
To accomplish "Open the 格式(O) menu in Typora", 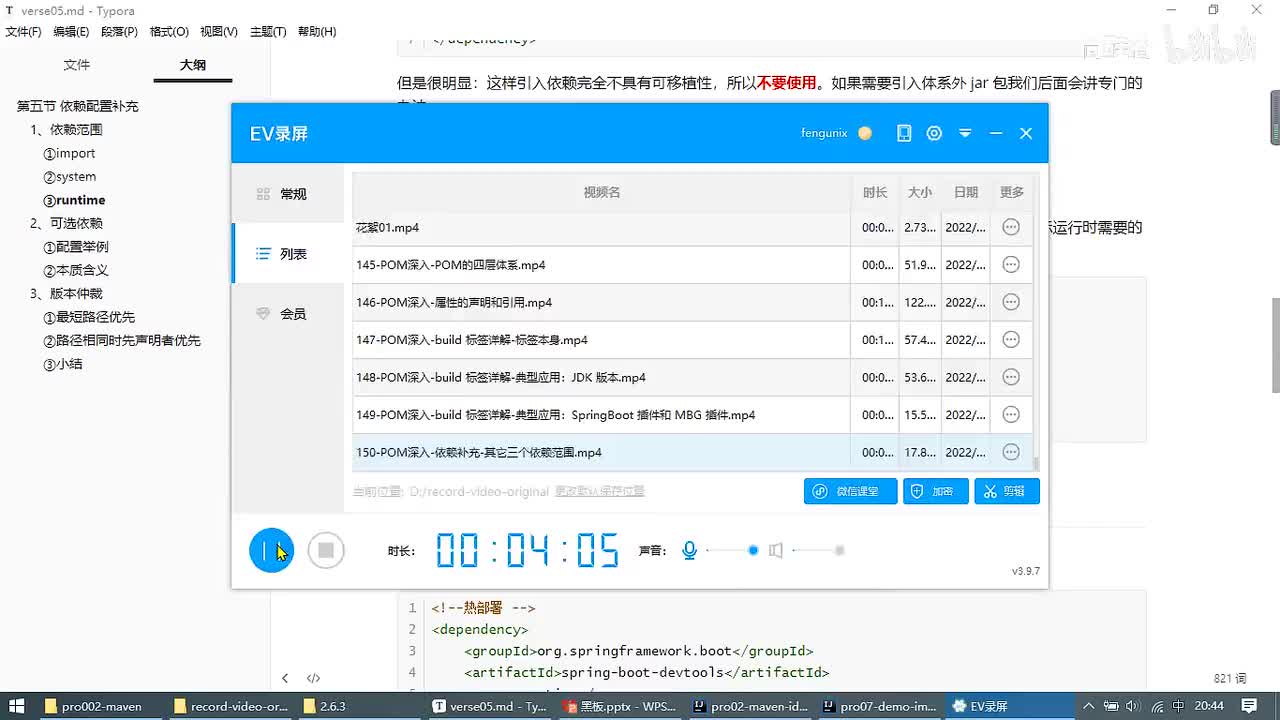I will [169, 32].
